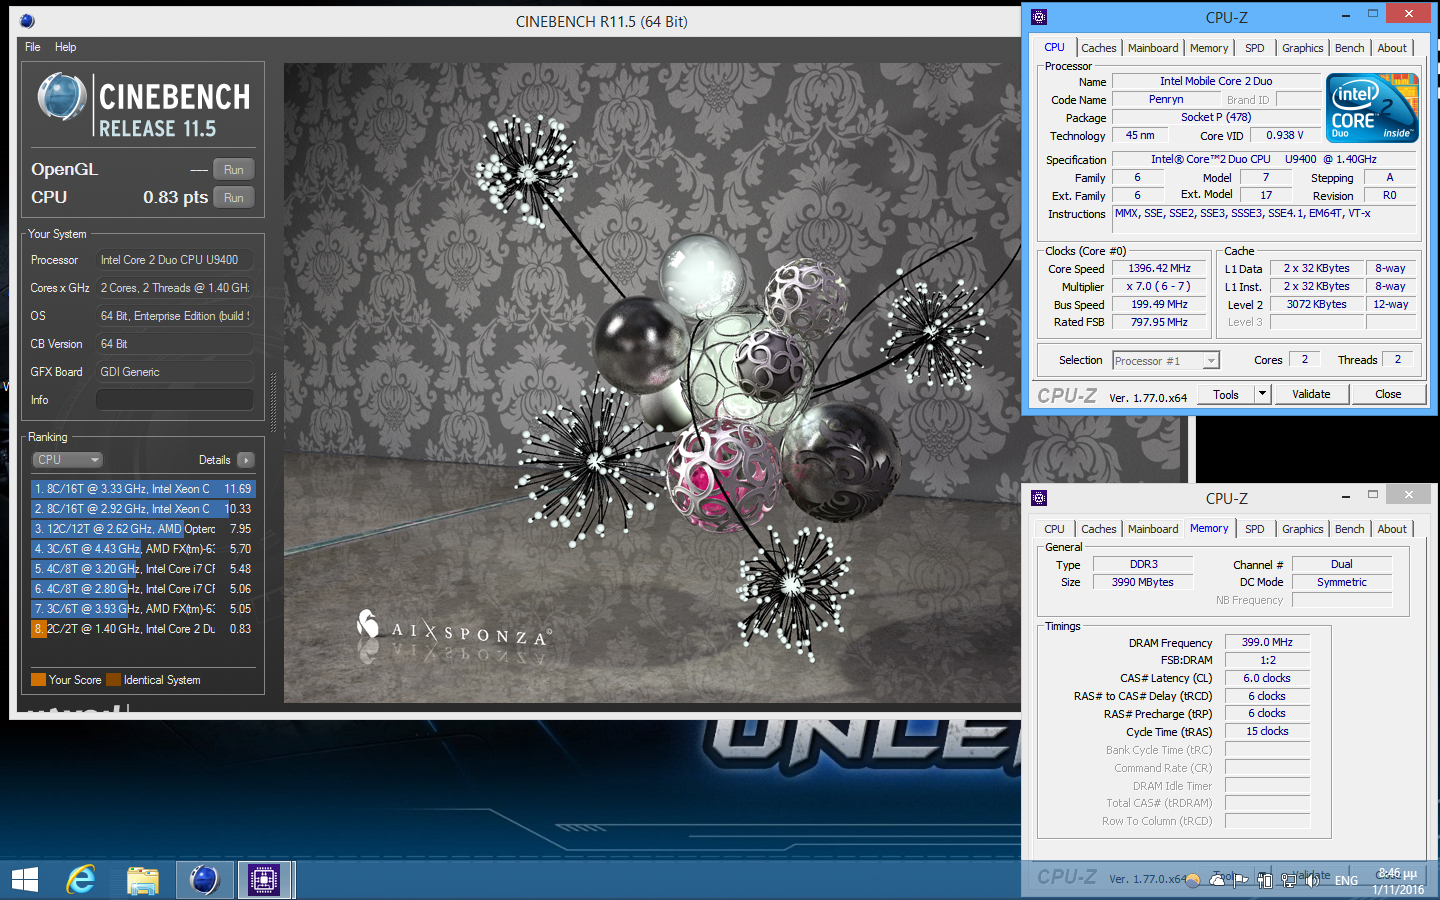The width and height of the screenshot is (1440, 900).
Task: Open About tab in bottom CPU-Z window
Action: pyautogui.click(x=1392, y=529)
